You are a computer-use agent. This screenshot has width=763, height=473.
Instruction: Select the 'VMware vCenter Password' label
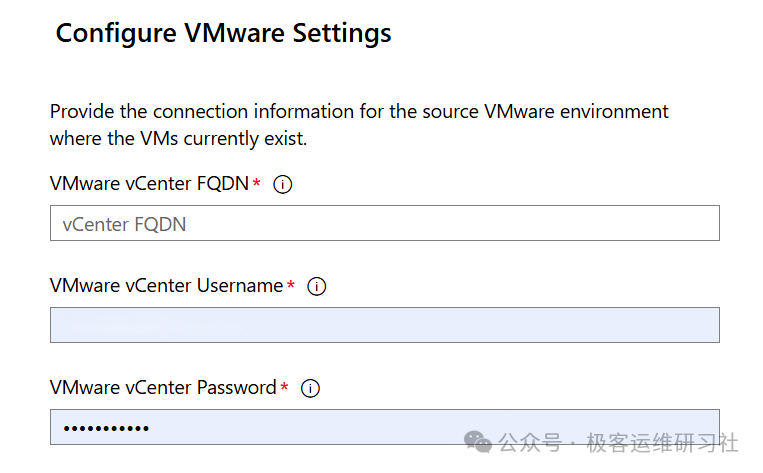click(163, 387)
